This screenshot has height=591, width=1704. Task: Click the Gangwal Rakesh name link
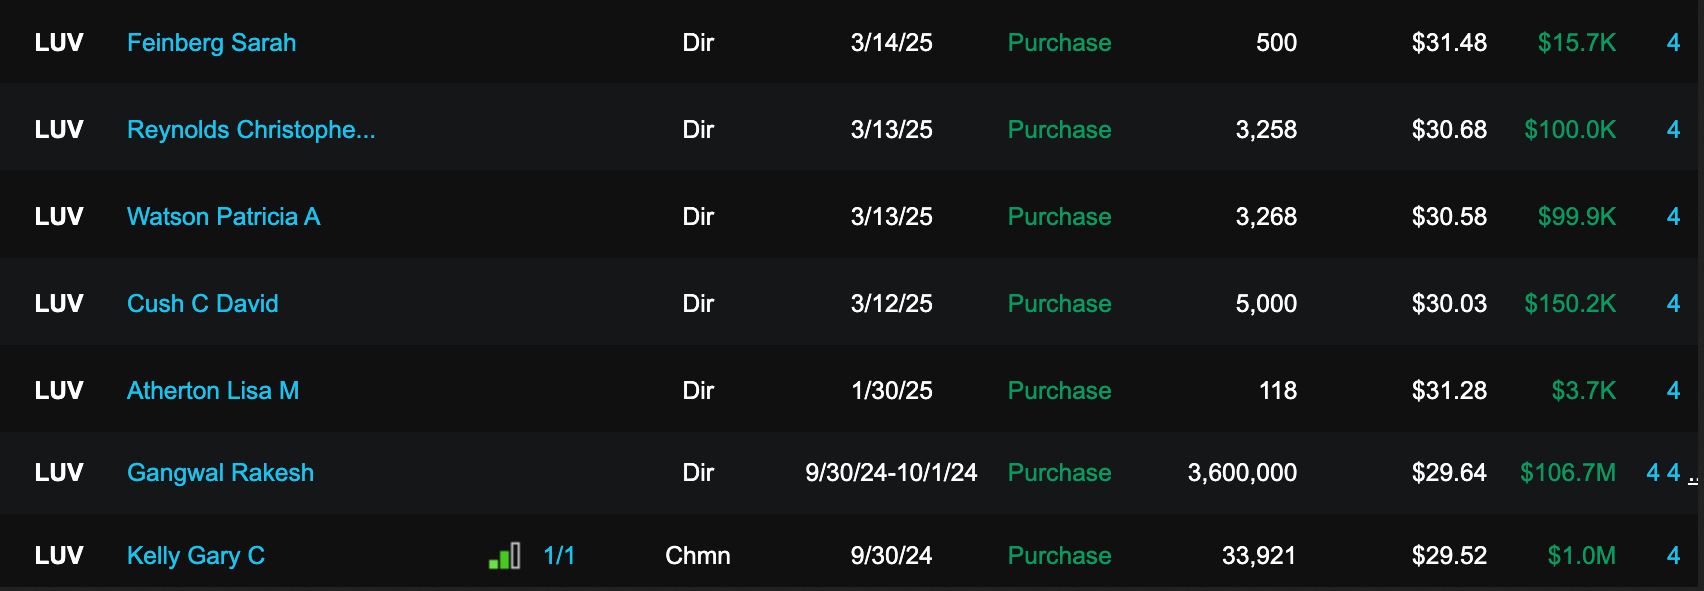tap(220, 473)
